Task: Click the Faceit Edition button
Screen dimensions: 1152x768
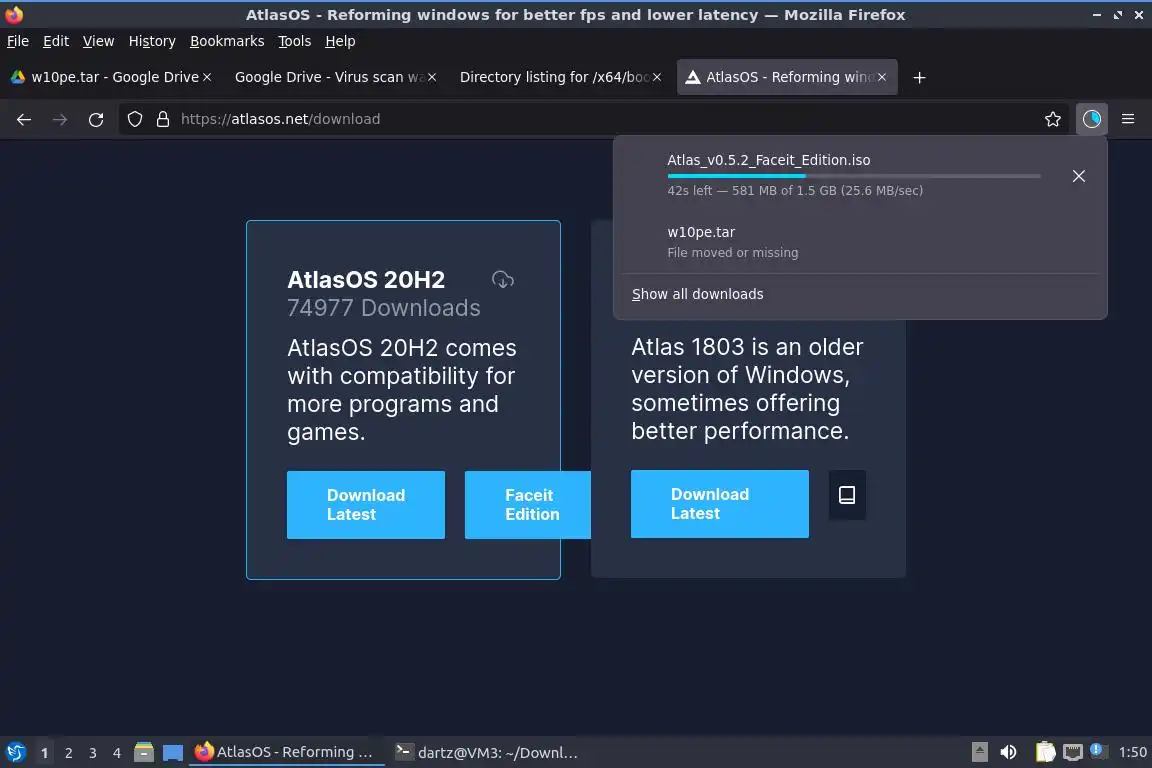Action: coord(528,505)
